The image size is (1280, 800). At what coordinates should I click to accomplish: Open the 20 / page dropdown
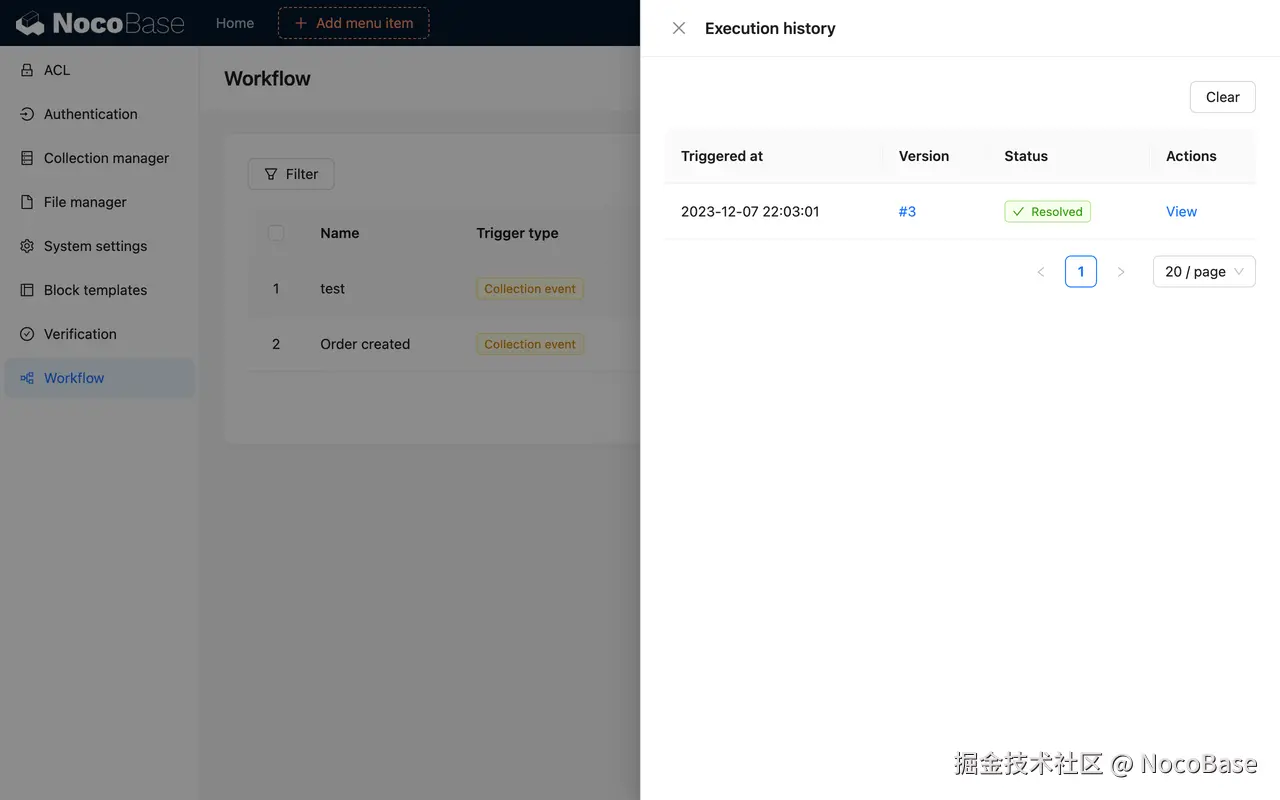coord(1204,272)
